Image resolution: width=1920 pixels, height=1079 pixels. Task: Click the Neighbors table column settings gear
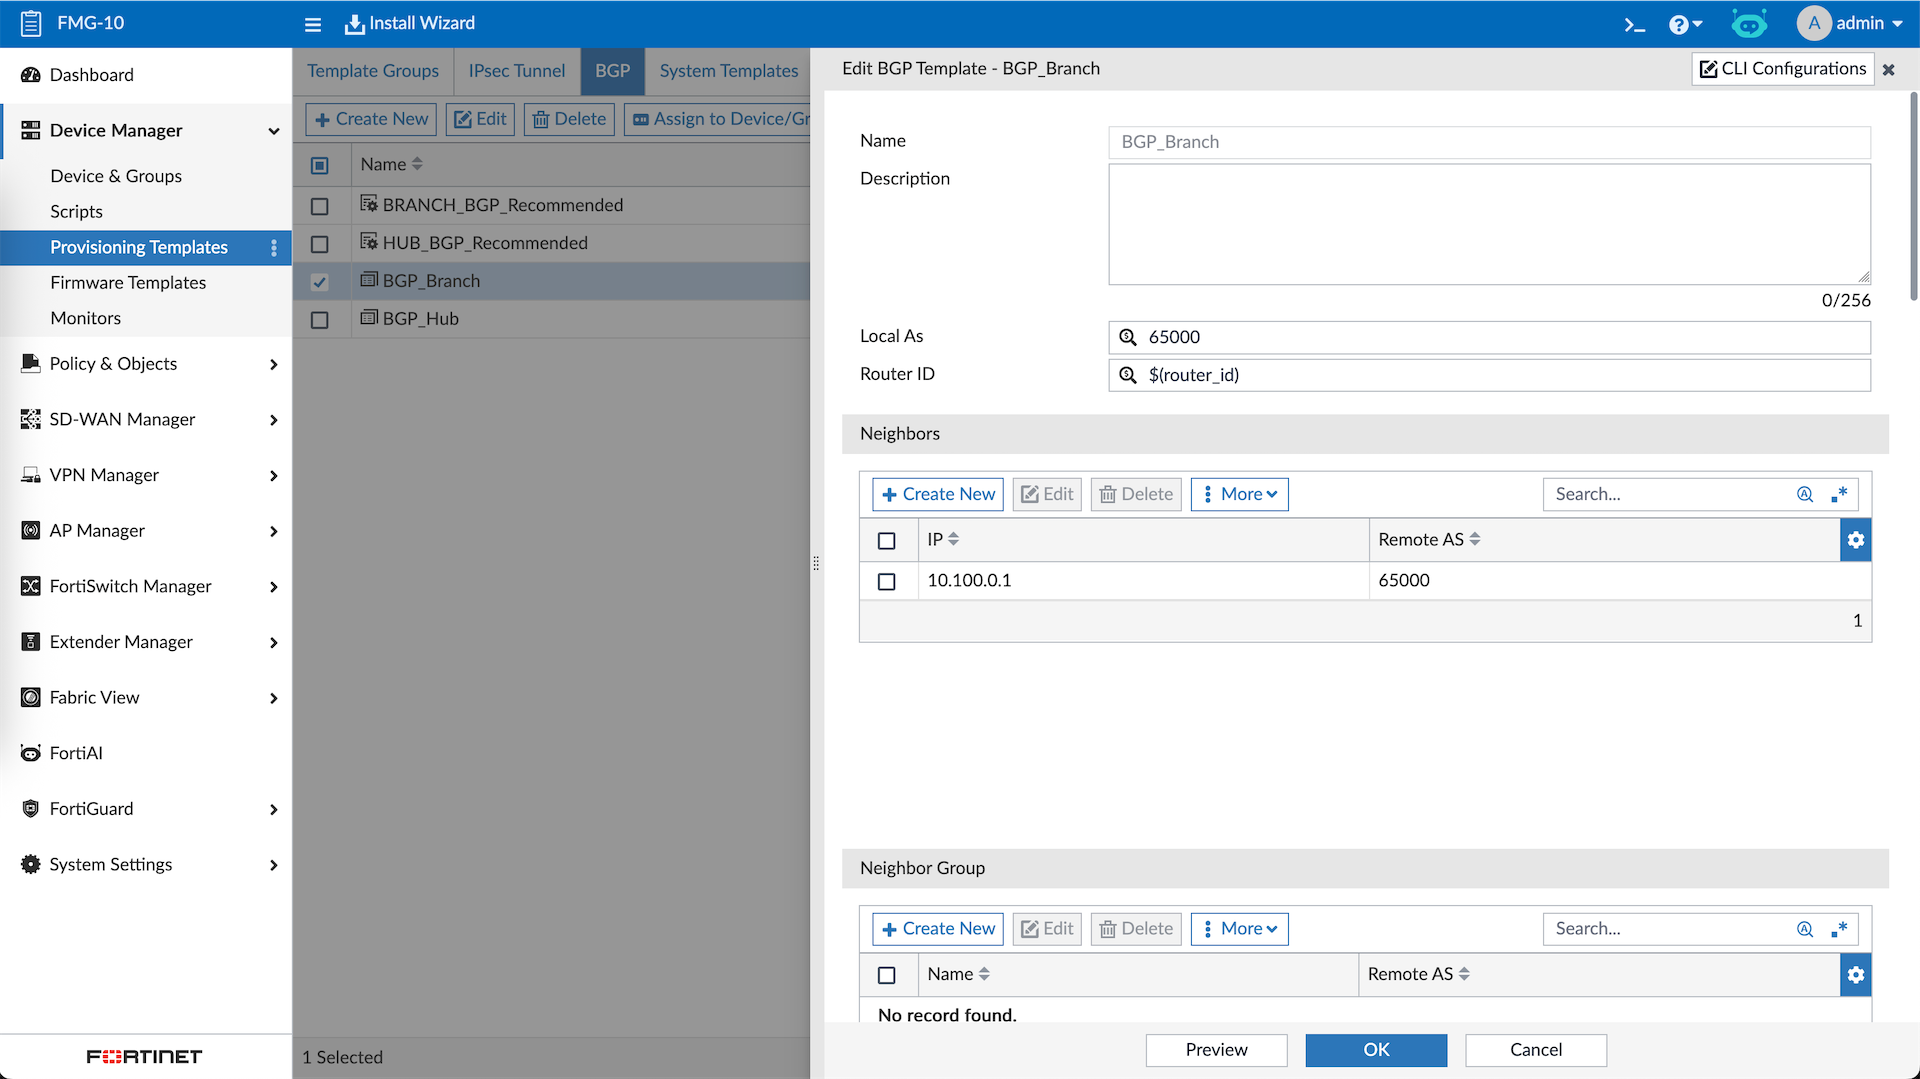tap(1855, 540)
